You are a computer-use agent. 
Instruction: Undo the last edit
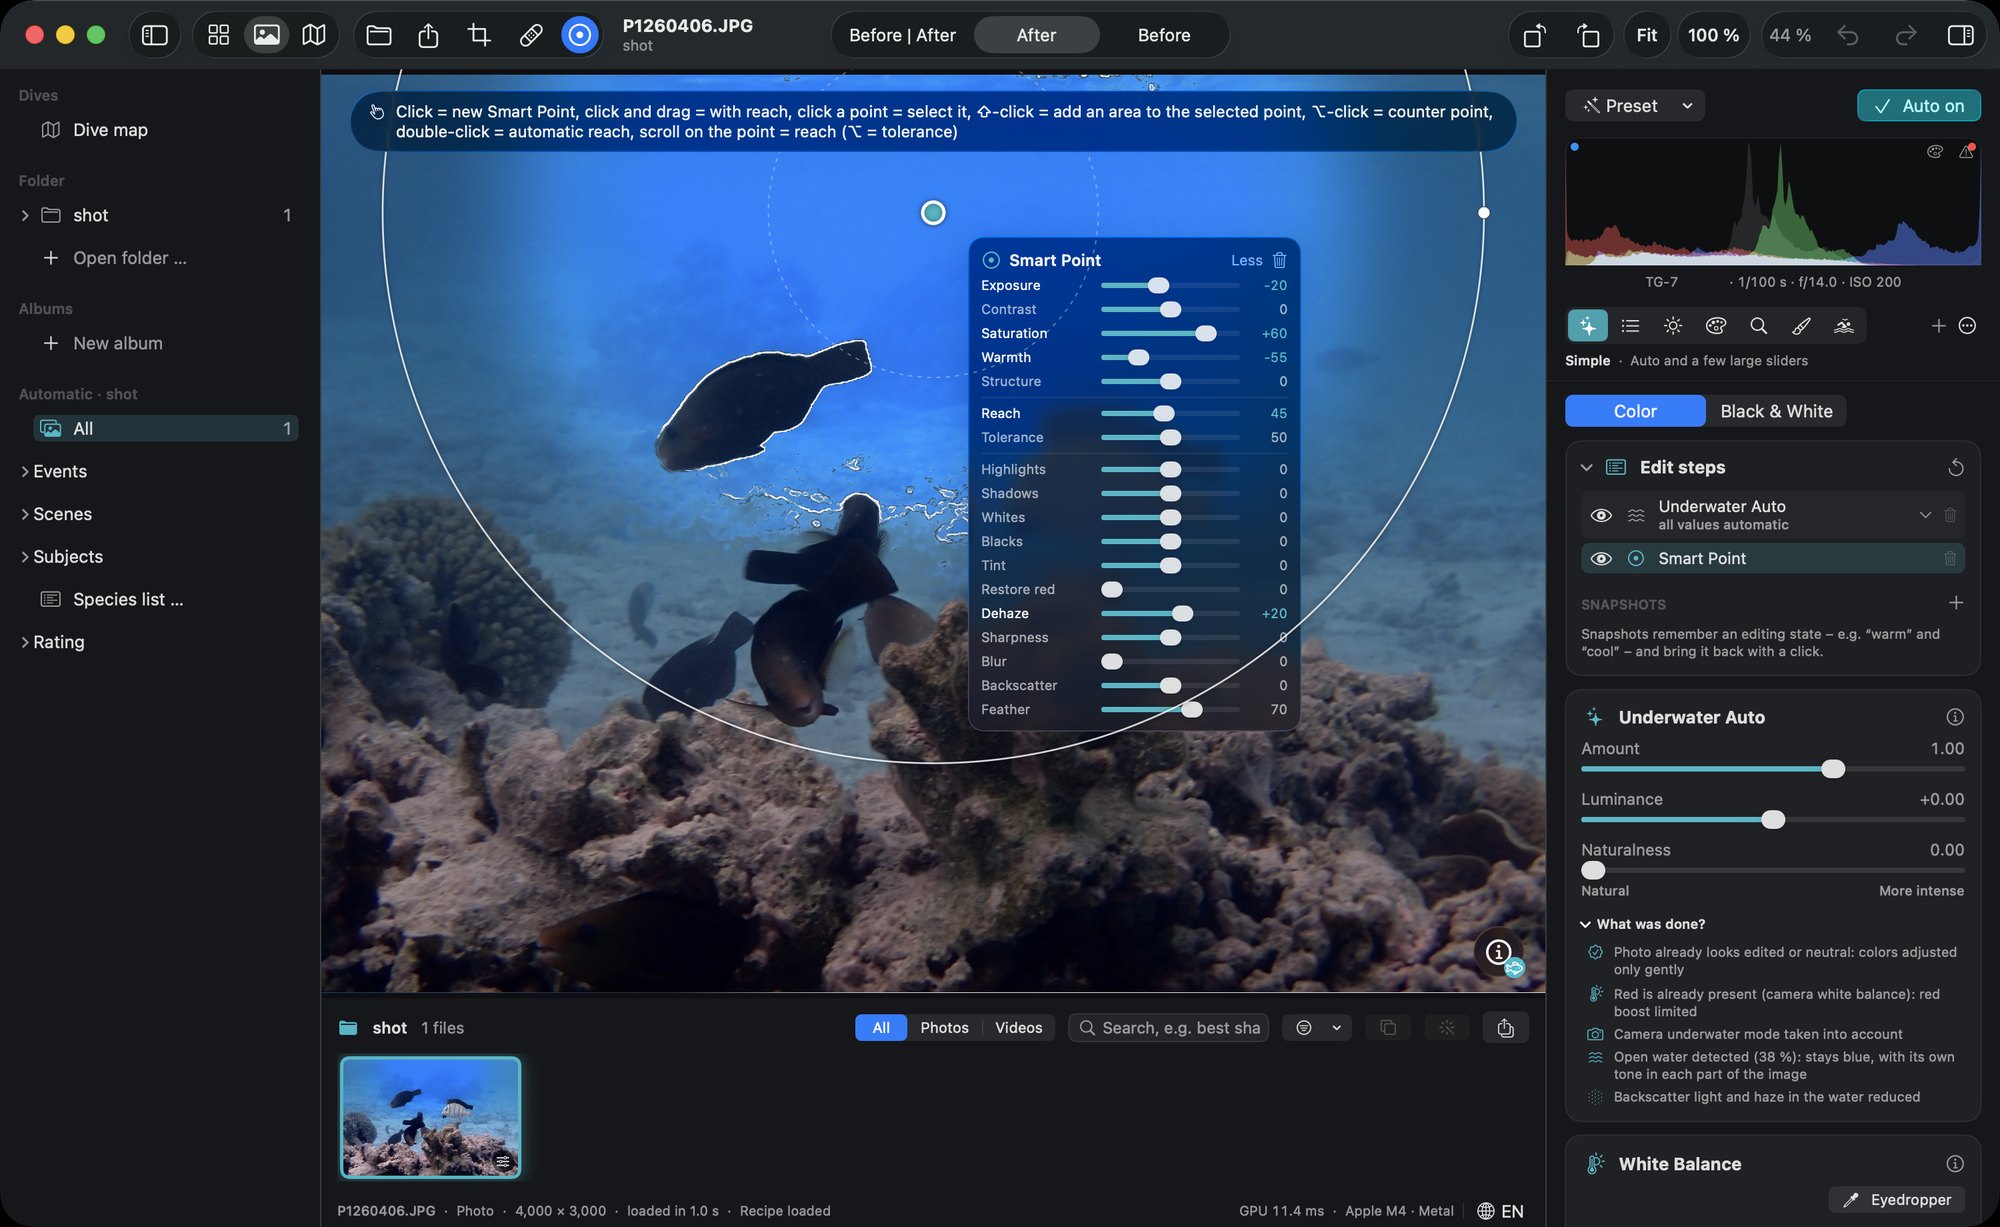[x=1848, y=35]
